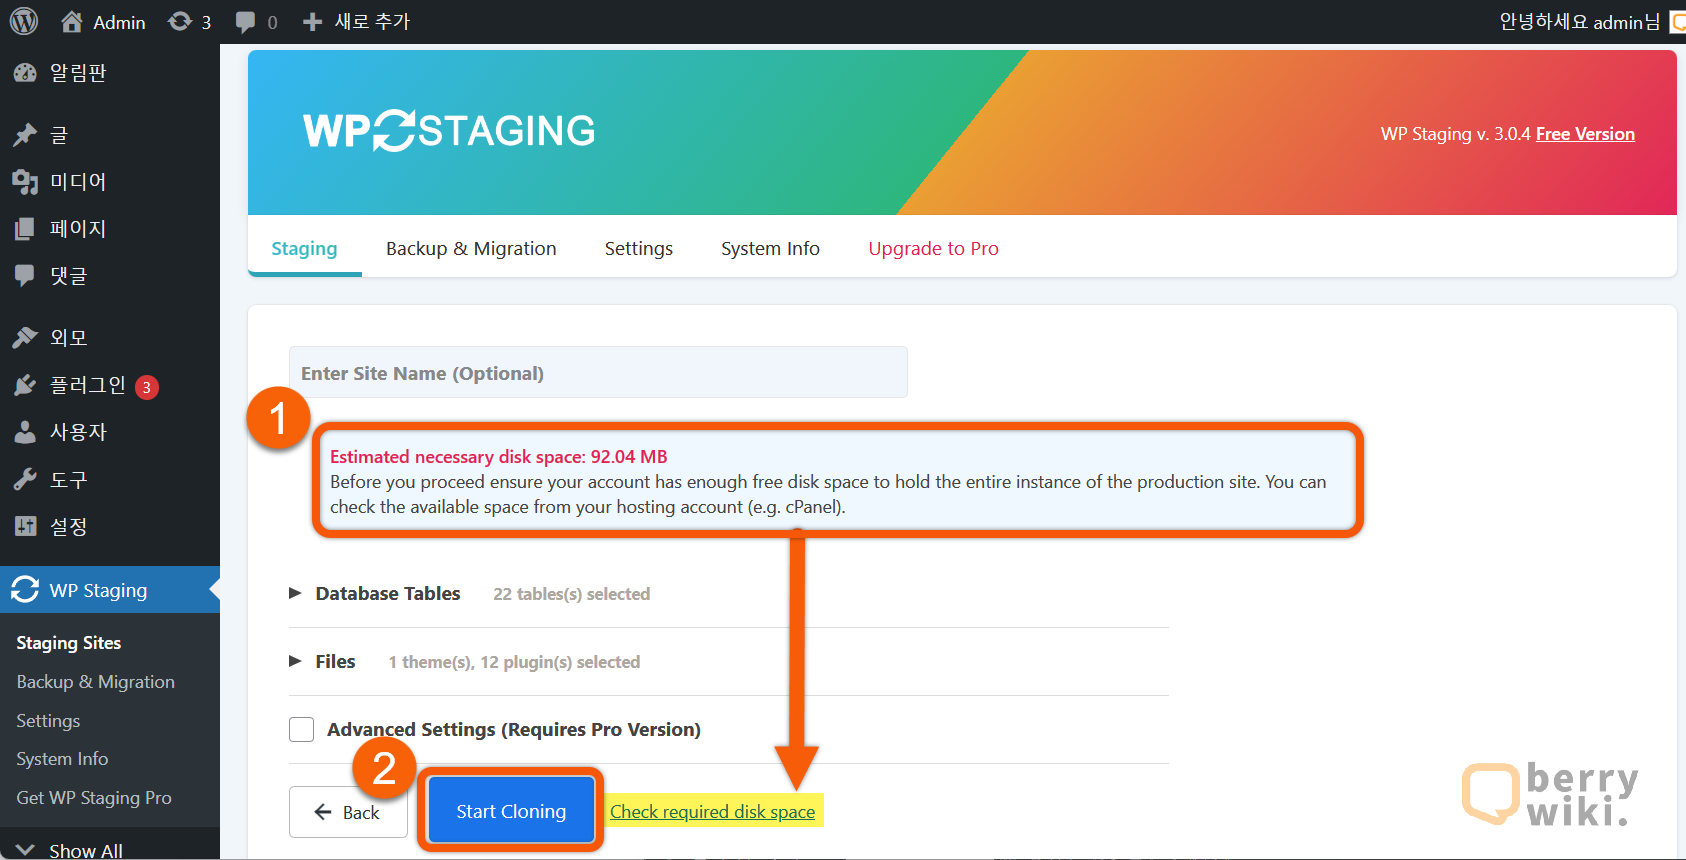Expand the Show All sidebar chevron
The image size is (1686, 860).
pyautogui.click(x=26, y=850)
